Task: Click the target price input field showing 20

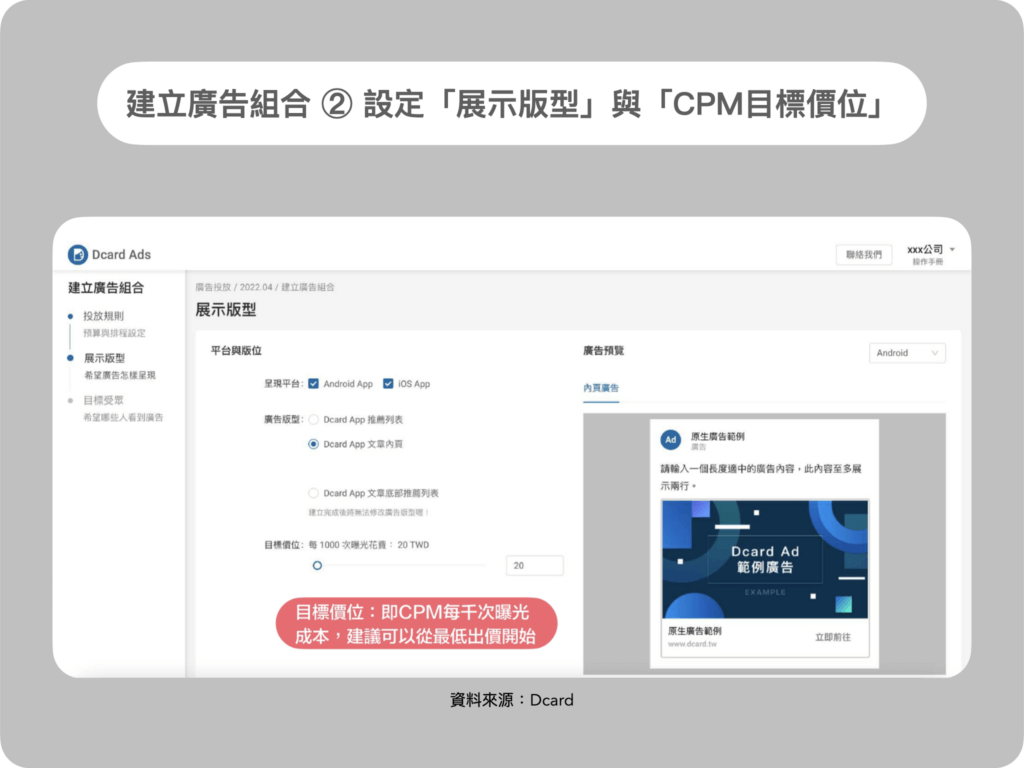Action: (534, 566)
